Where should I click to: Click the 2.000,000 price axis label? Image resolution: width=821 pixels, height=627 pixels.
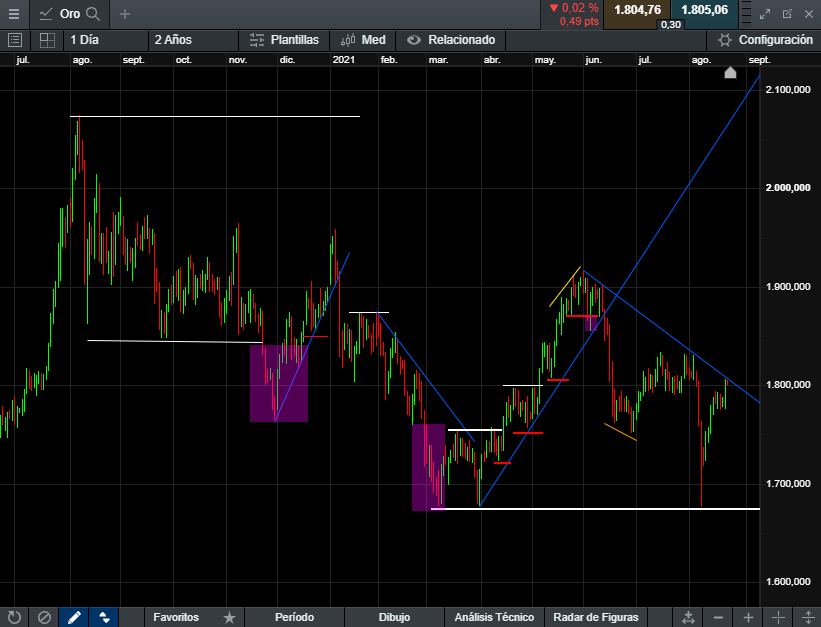(788, 188)
